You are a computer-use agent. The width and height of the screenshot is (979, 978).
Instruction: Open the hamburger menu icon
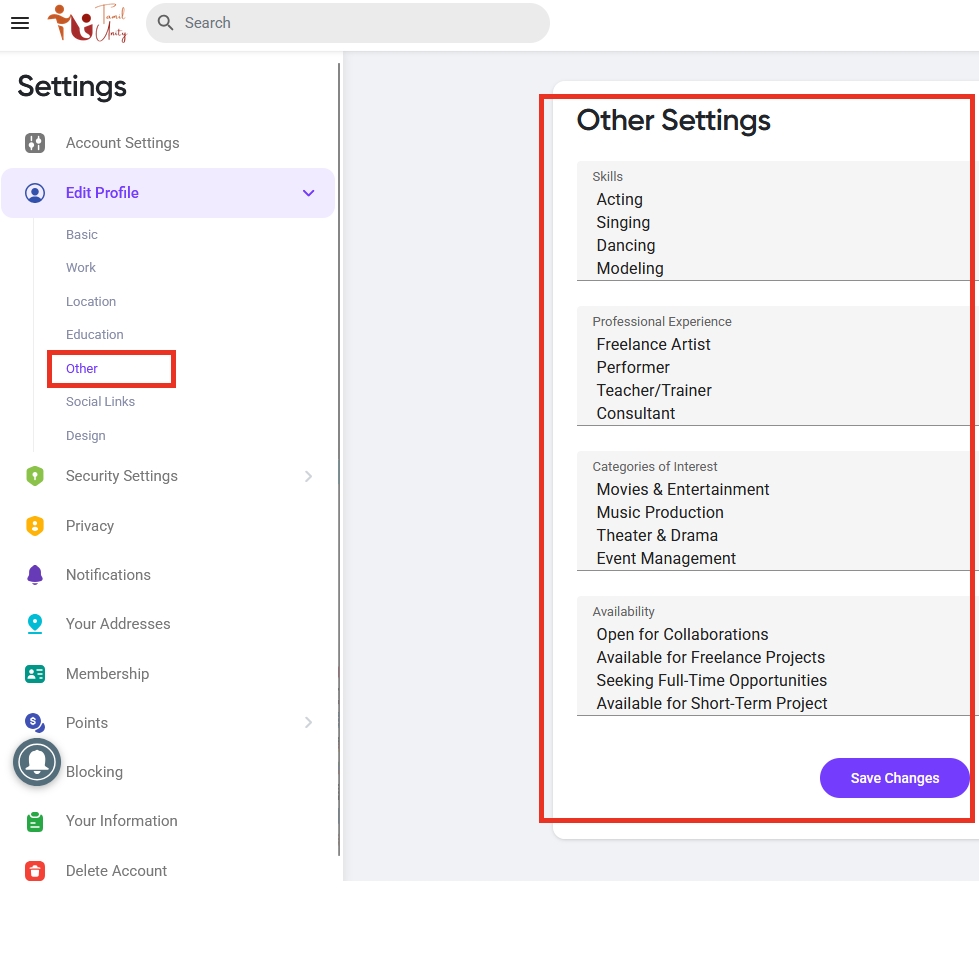pyautogui.click(x=20, y=23)
